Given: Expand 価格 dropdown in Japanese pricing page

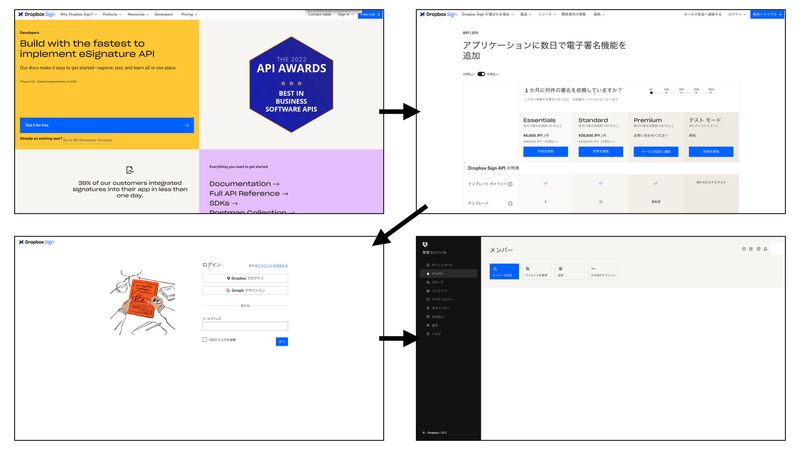Looking at the screenshot, I should pos(598,14).
